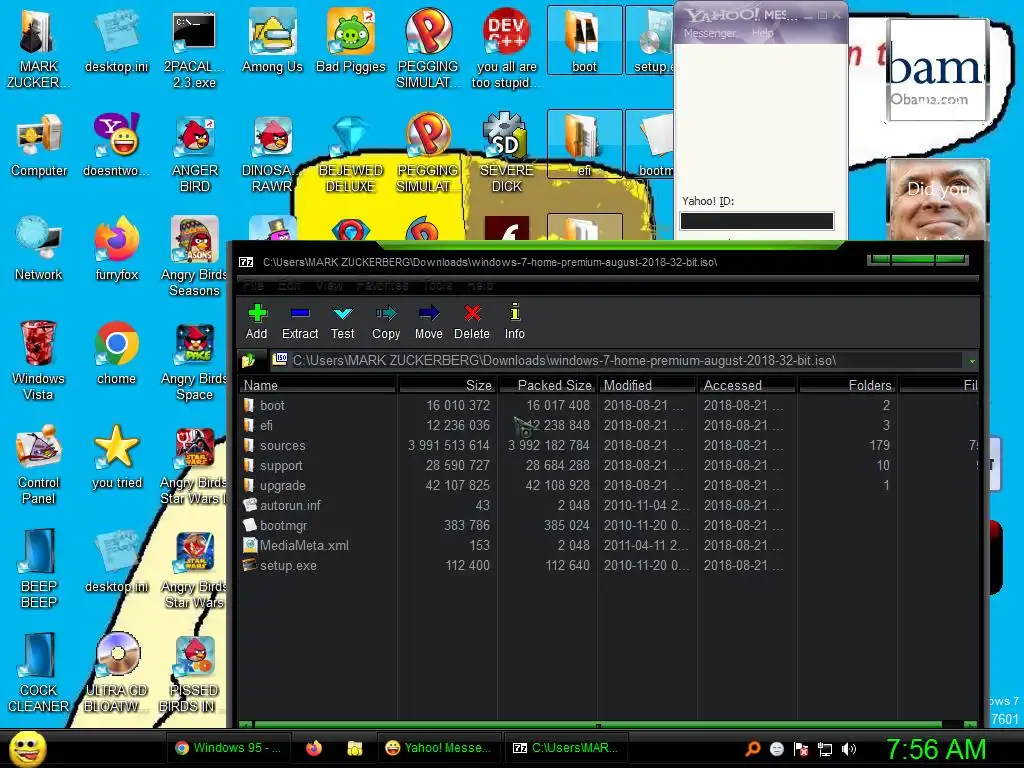Sort by the Packed Size column header

click(548, 385)
